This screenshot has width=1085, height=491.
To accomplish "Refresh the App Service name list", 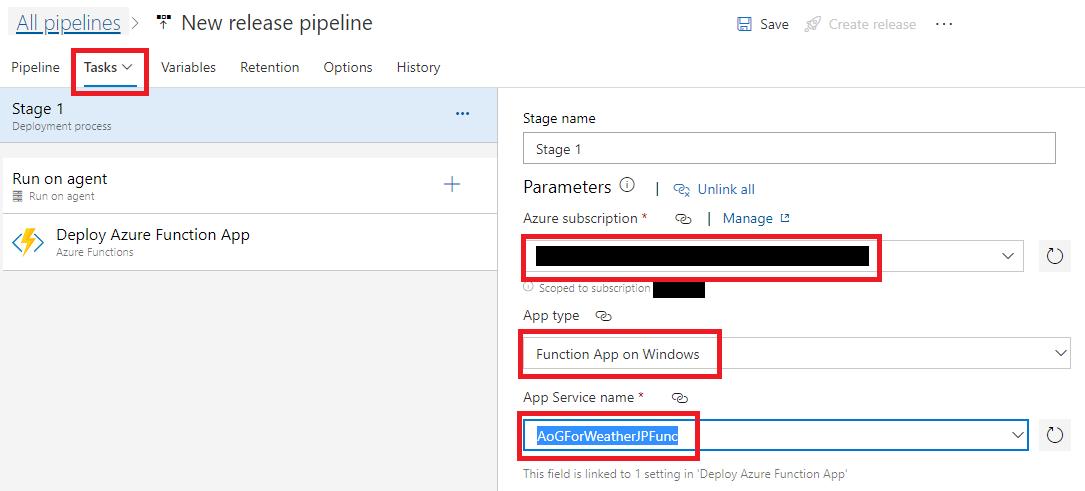I will click(1054, 435).
